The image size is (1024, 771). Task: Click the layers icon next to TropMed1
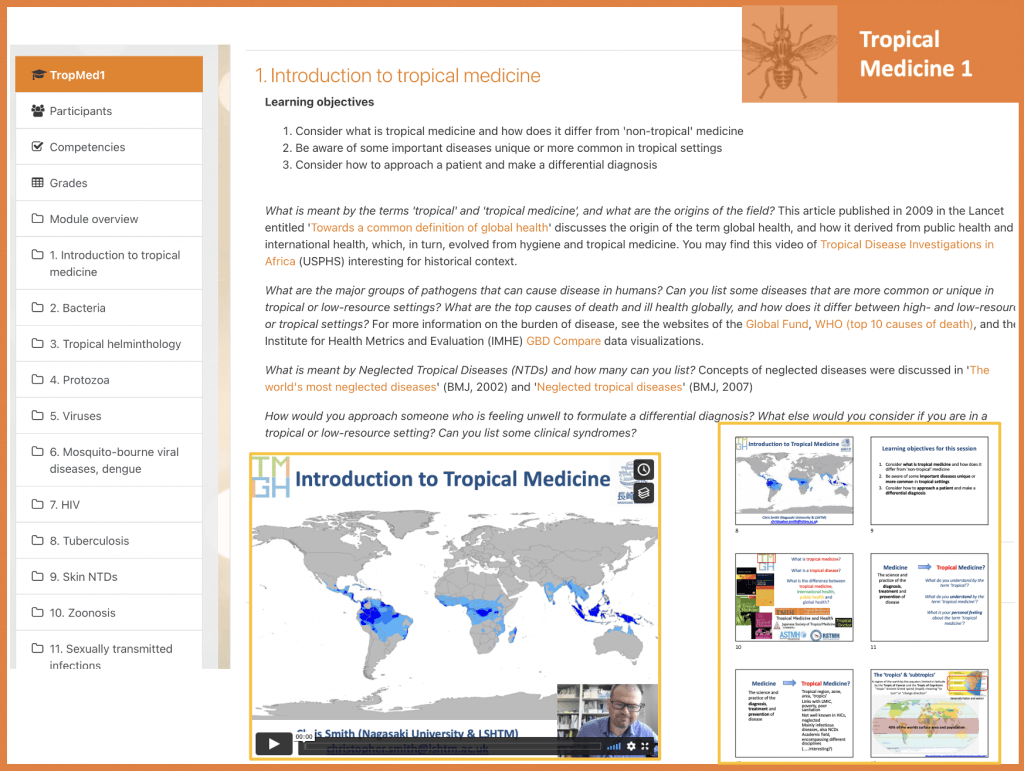tap(41, 73)
